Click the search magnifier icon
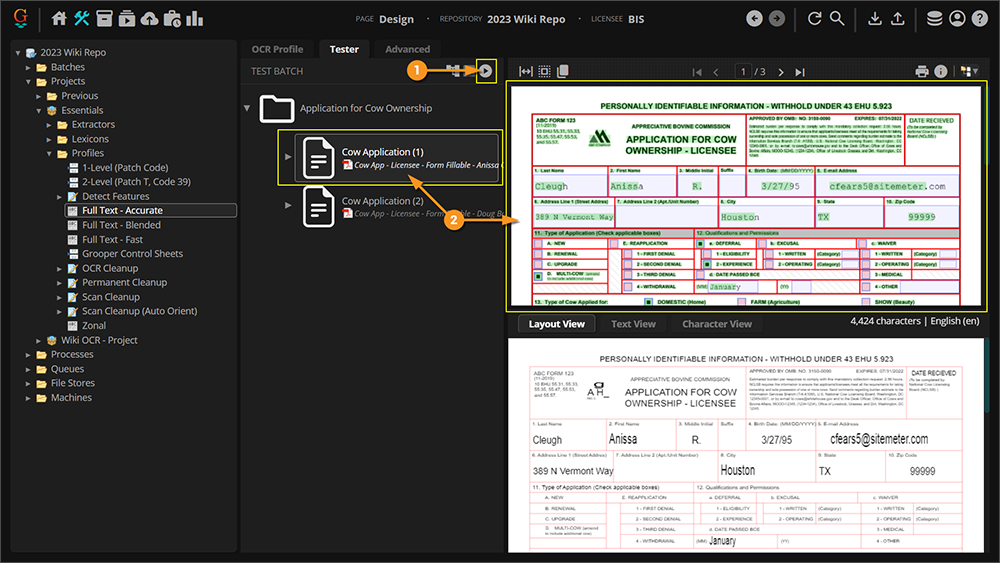1000x563 pixels. (837, 19)
